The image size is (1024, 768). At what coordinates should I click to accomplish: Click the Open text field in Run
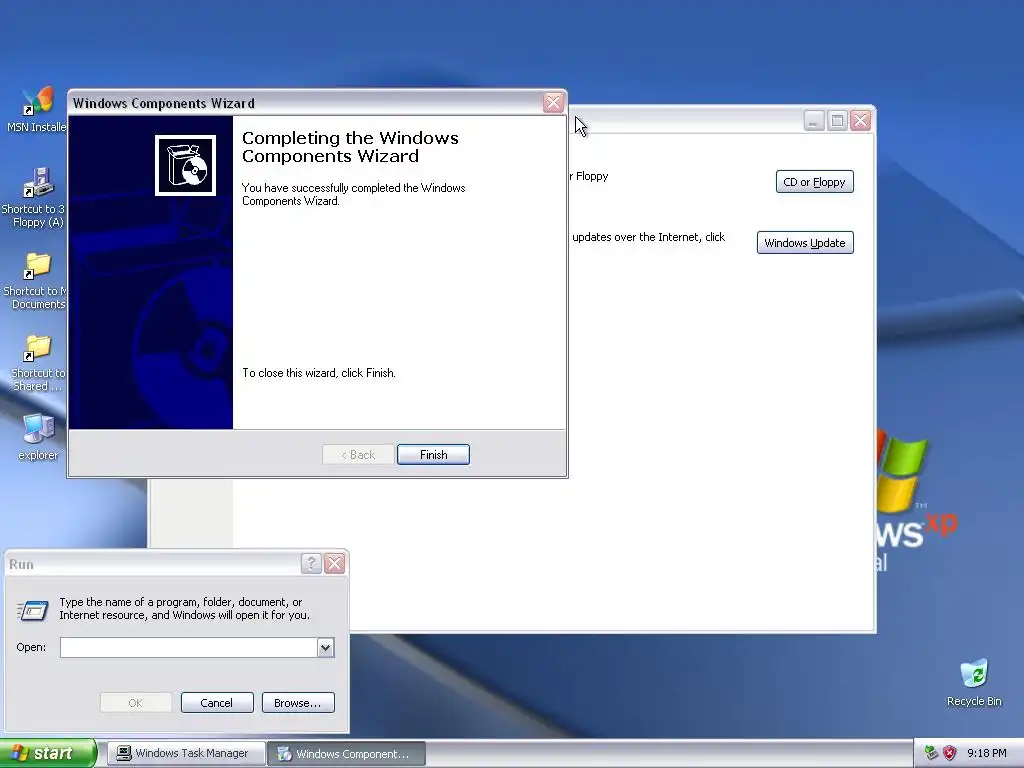[x=189, y=647]
